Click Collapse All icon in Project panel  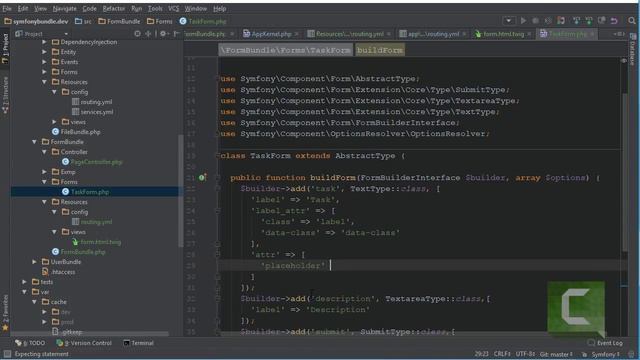click(x=148, y=34)
